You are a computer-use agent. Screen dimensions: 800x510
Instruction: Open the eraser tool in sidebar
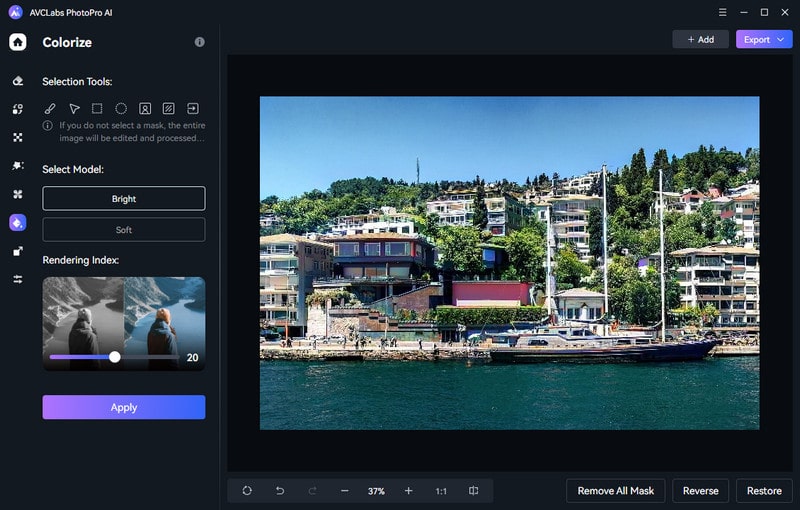18,81
